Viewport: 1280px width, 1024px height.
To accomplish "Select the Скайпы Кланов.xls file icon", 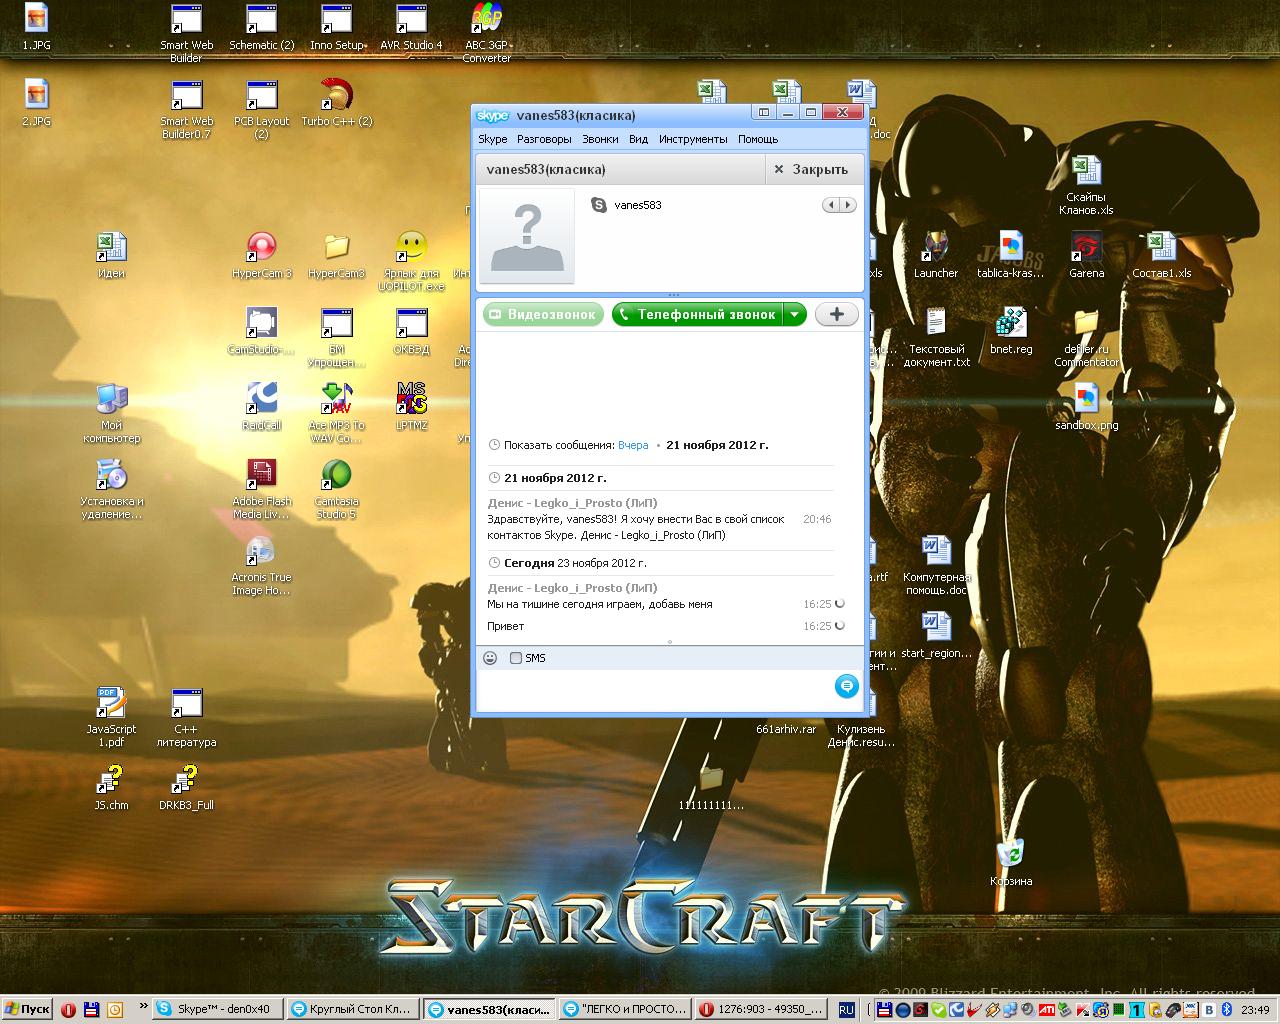I will (x=1087, y=186).
